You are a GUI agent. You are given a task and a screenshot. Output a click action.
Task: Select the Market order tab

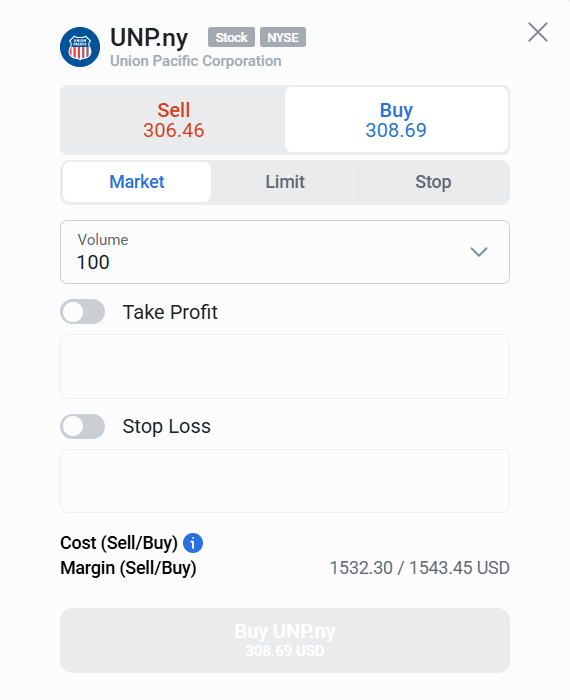tap(137, 182)
